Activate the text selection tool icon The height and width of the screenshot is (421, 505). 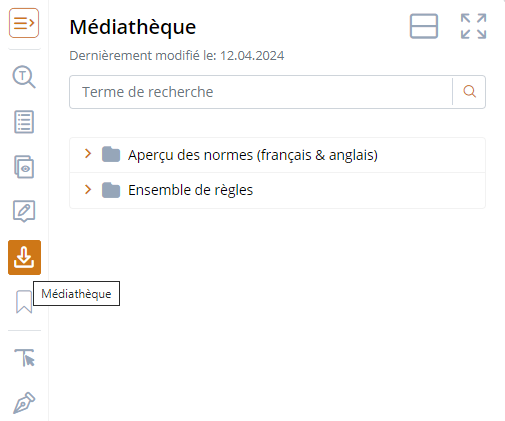[25, 358]
